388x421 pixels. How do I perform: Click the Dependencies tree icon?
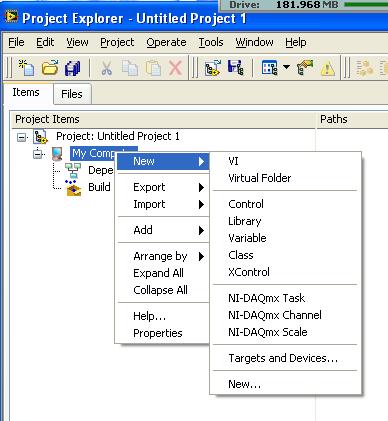click(x=73, y=171)
